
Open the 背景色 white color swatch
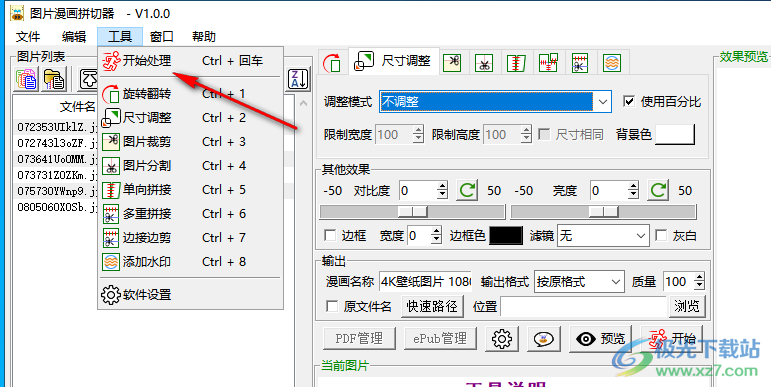[675, 134]
